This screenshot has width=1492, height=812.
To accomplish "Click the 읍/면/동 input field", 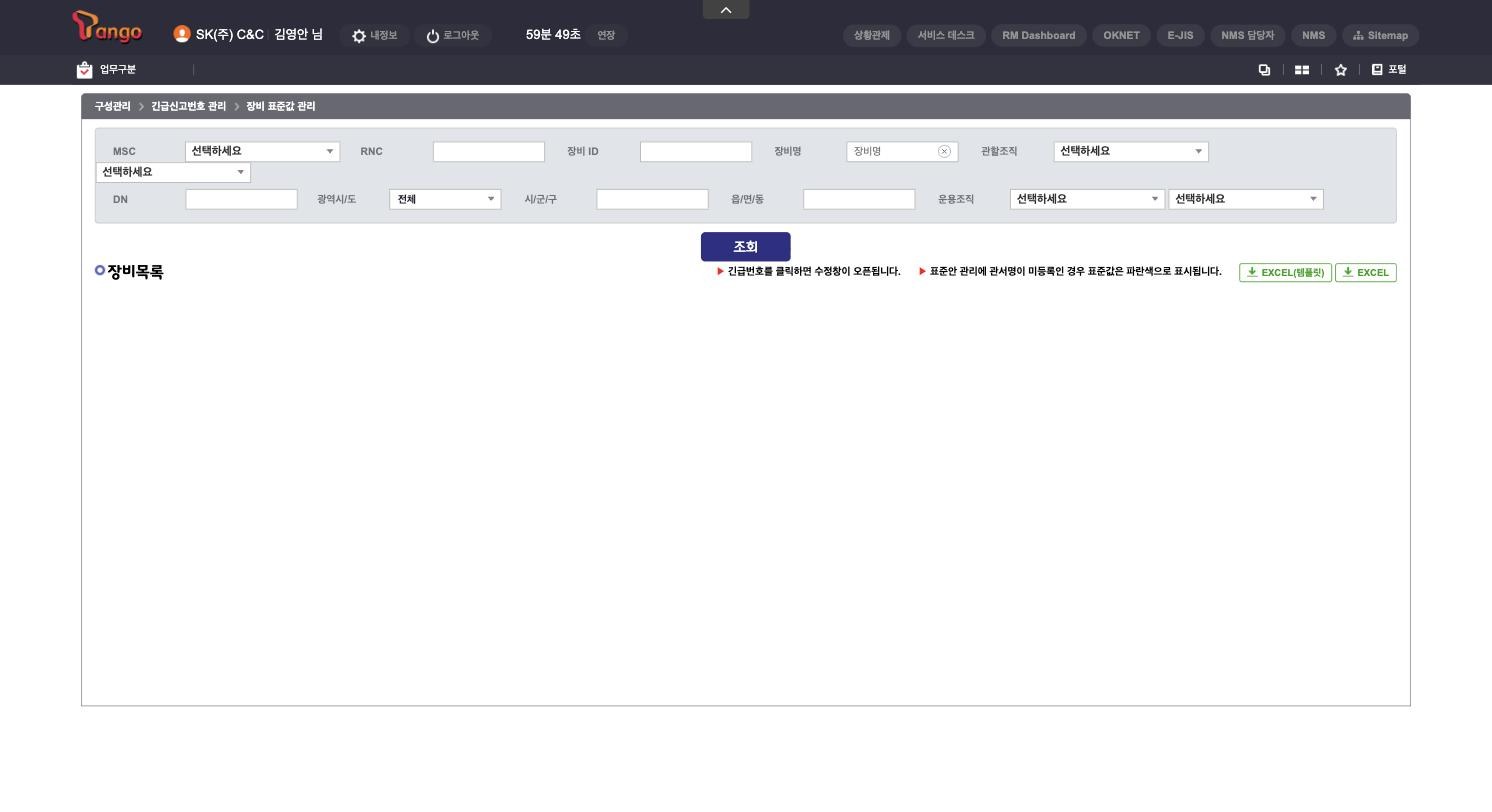I will pyautogui.click(x=859, y=199).
